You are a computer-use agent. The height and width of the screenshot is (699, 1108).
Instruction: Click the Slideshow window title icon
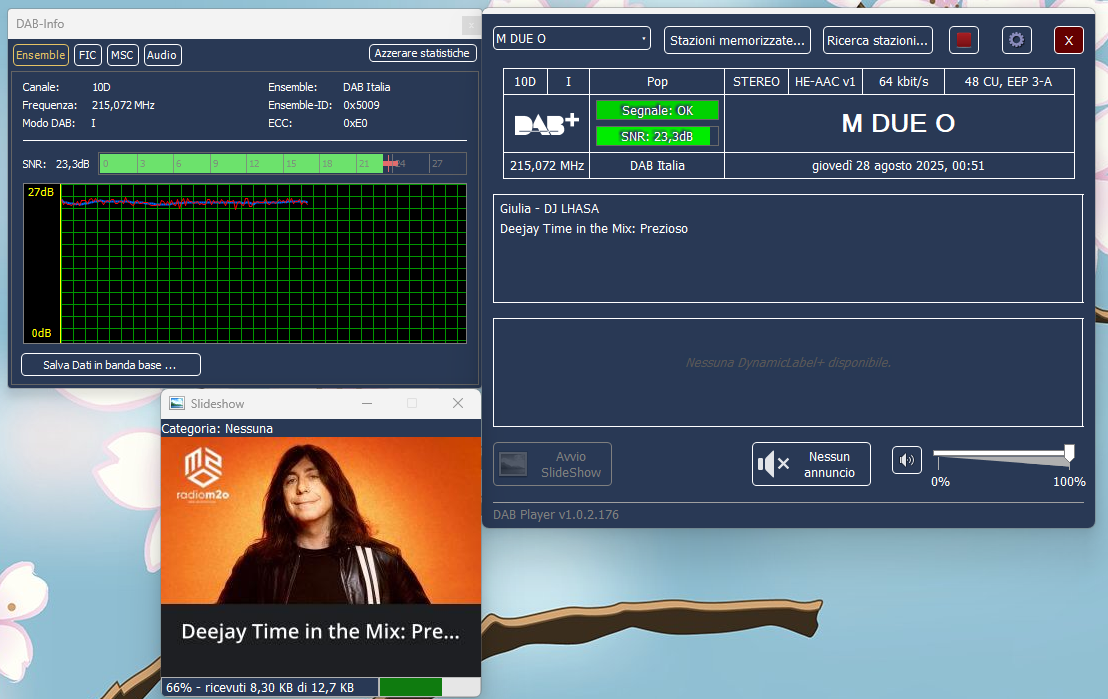pos(177,403)
